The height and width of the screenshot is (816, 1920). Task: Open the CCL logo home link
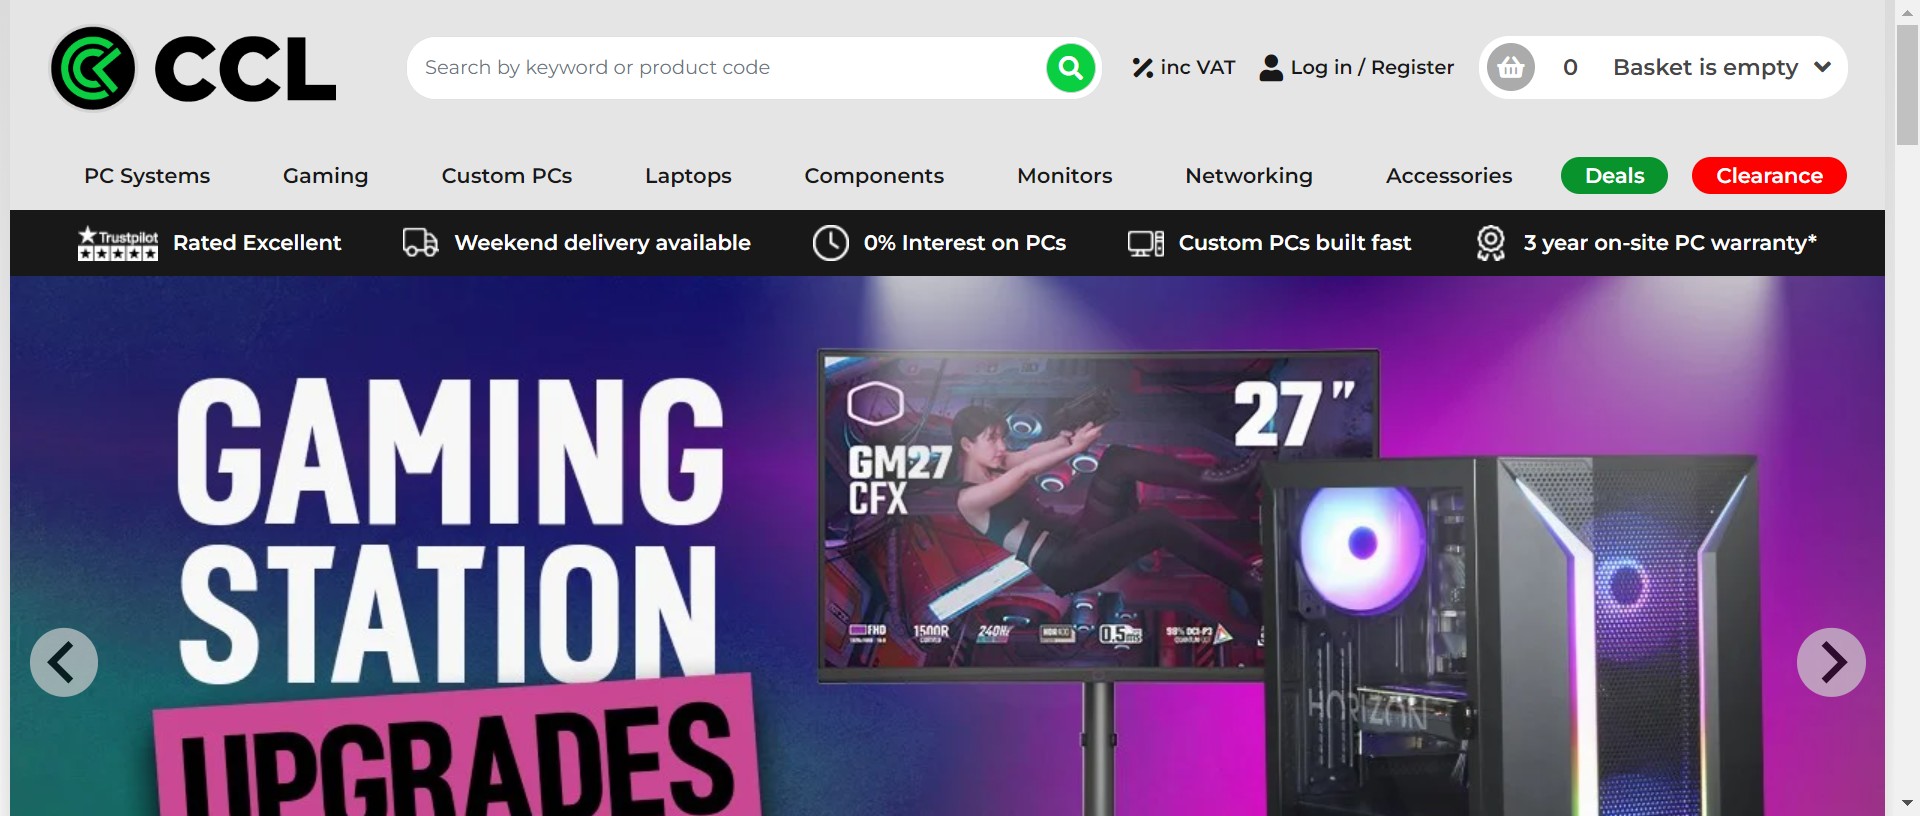pyautogui.click(x=193, y=68)
